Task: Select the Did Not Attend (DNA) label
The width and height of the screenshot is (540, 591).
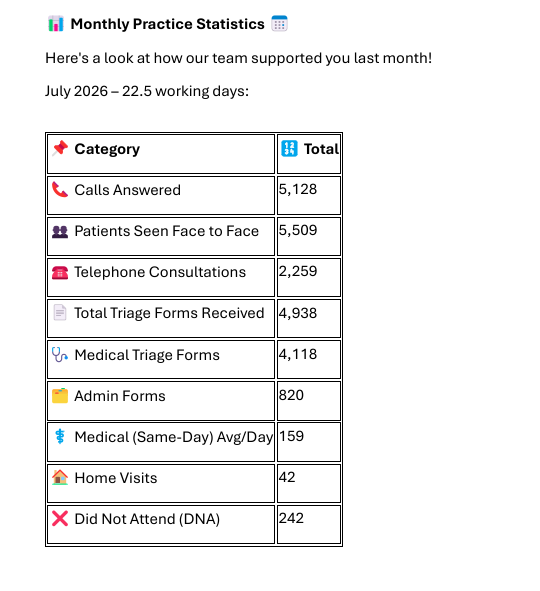Action: click(x=147, y=519)
